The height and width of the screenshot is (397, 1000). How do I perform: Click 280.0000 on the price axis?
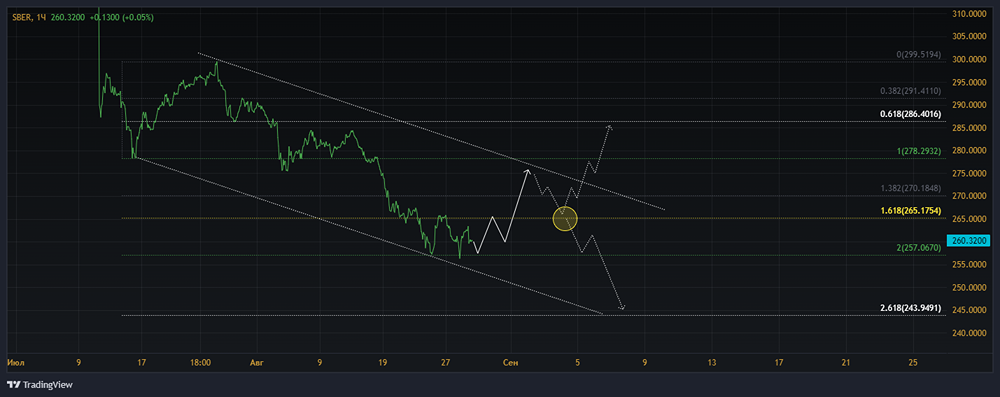969,151
